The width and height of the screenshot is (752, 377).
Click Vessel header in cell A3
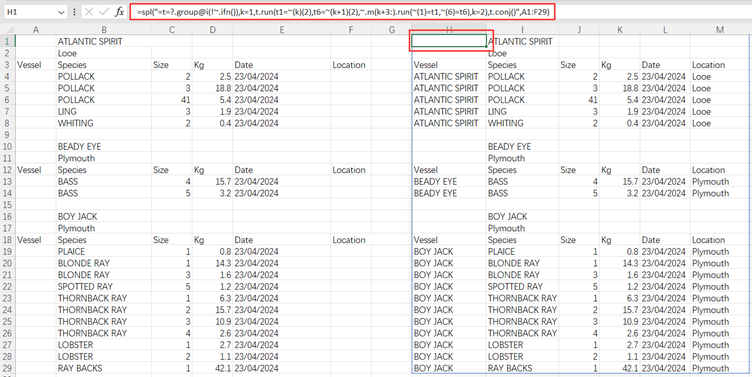click(x=29, y=65)
